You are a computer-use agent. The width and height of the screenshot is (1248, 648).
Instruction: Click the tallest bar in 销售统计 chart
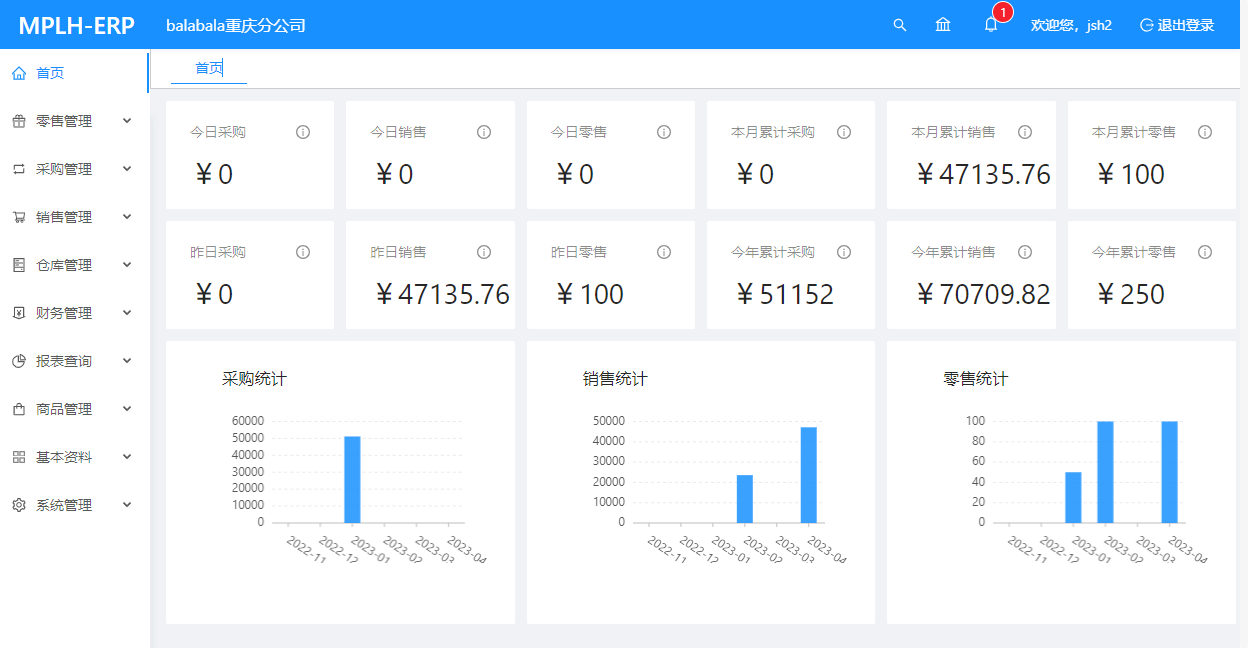coord(809,475)
